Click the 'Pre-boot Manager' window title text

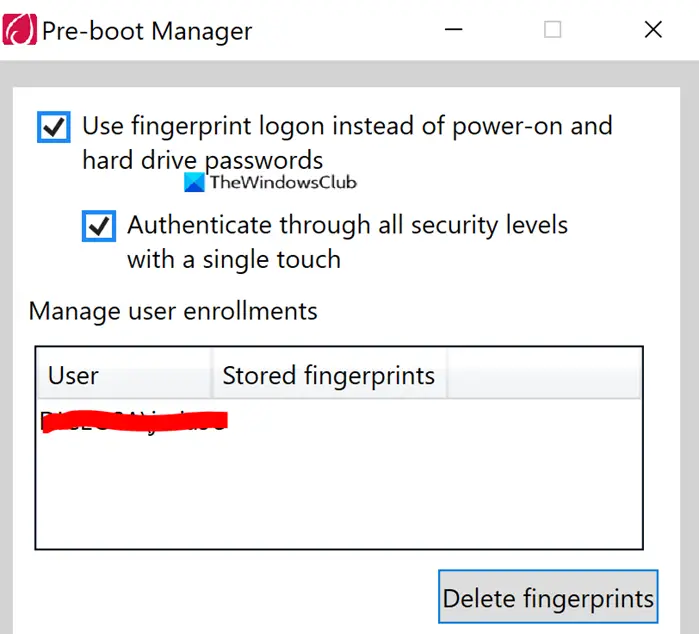[x=147, y=31]
